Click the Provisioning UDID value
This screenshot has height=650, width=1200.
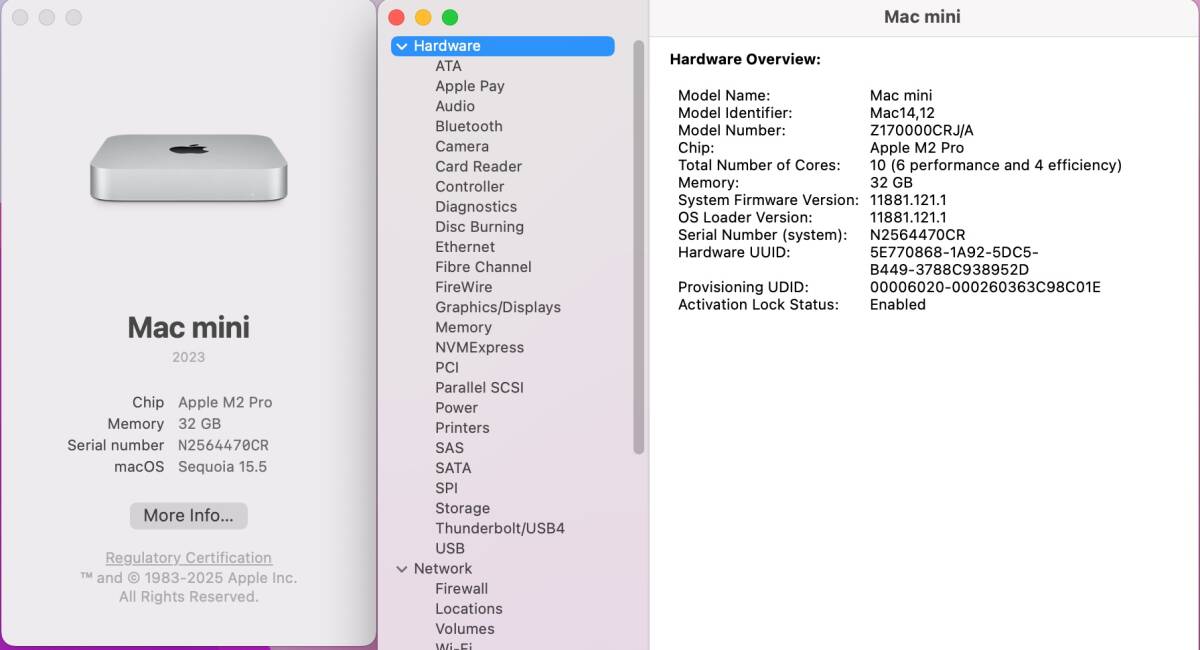tap(985, 287)
